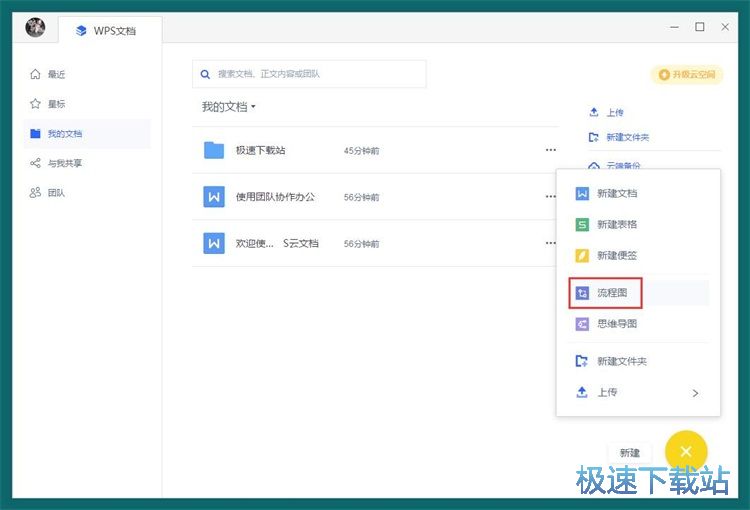This screenshot has width=750, height=510.
Task: Click 新建文件夹 link in the right panel
Action: pos(628,137)
